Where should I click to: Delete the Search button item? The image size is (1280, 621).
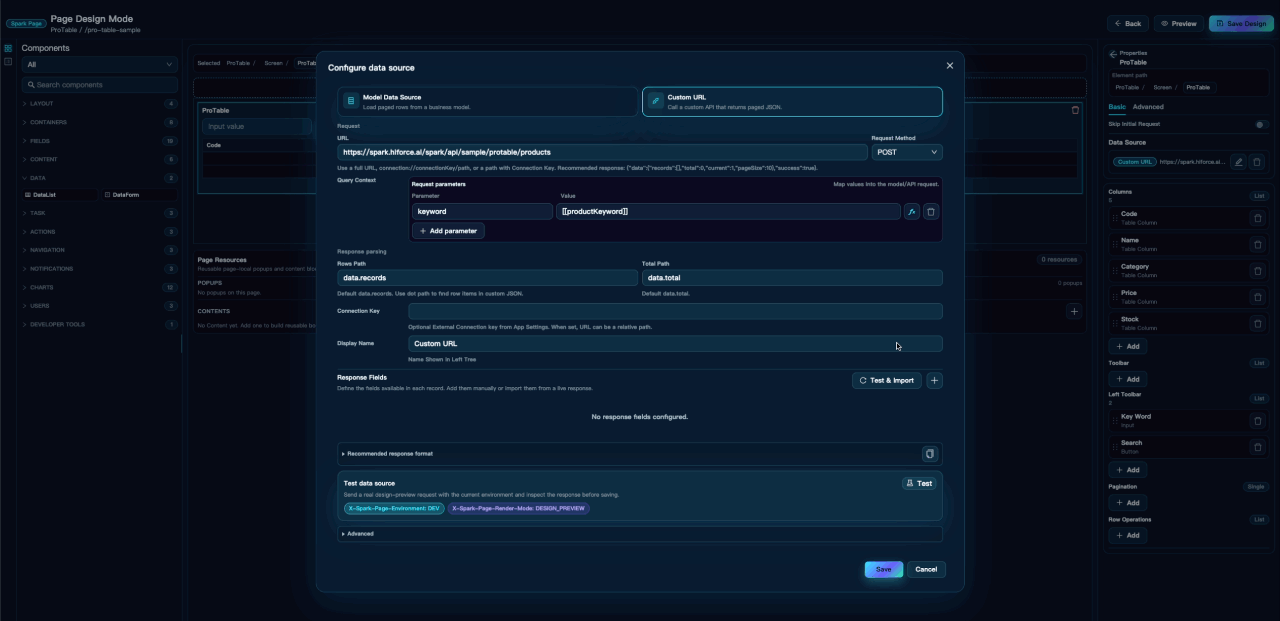(1258, 446)
